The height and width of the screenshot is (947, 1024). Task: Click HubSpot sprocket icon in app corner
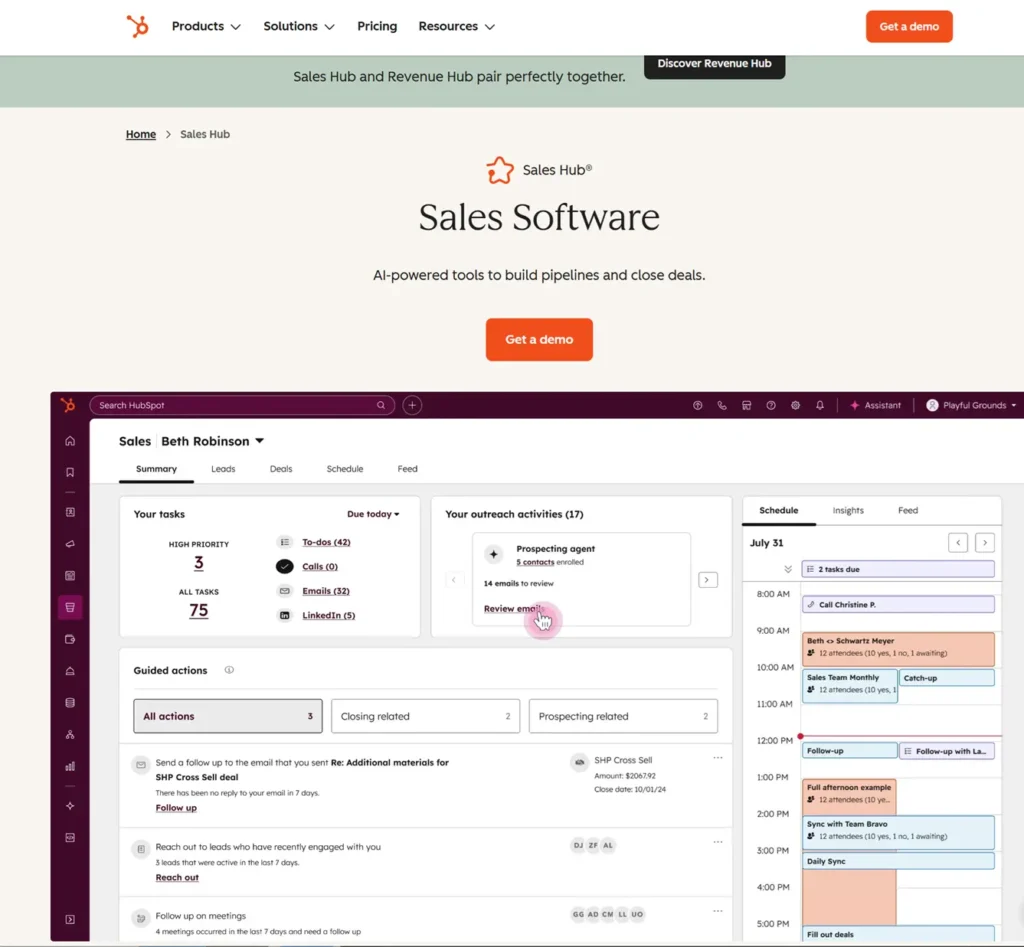(68, 405)
